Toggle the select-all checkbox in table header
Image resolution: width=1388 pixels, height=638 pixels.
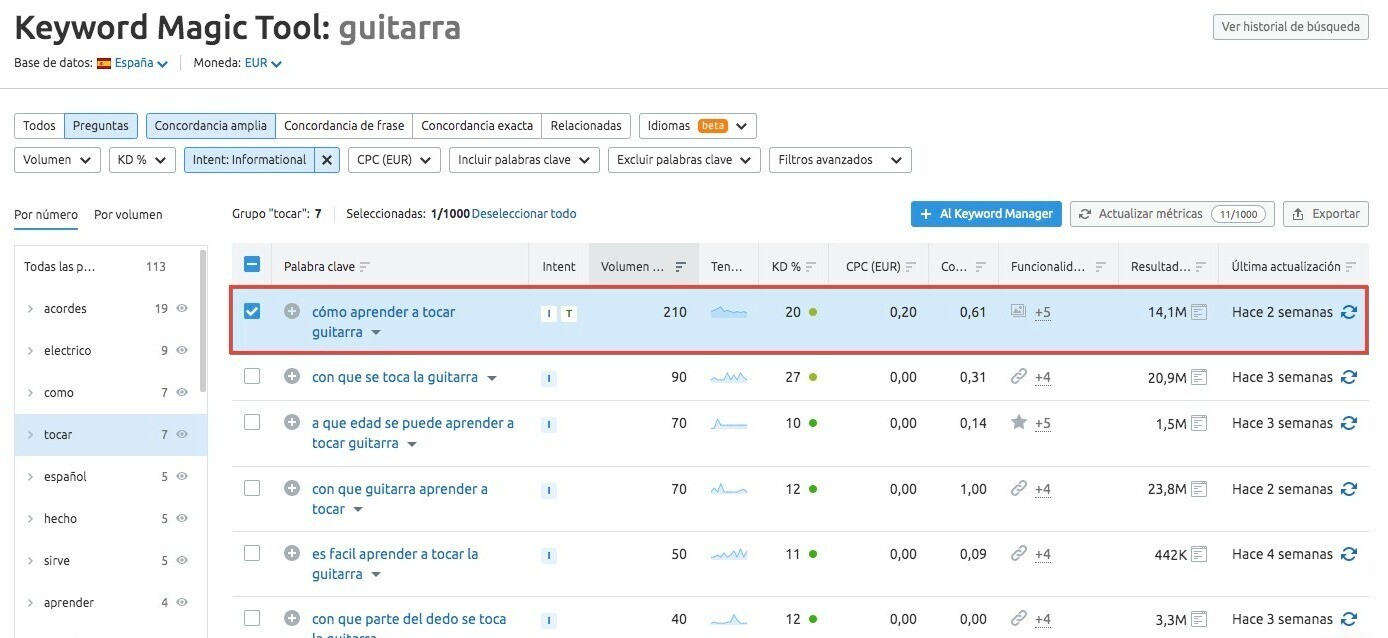click(x=252, y=265)
